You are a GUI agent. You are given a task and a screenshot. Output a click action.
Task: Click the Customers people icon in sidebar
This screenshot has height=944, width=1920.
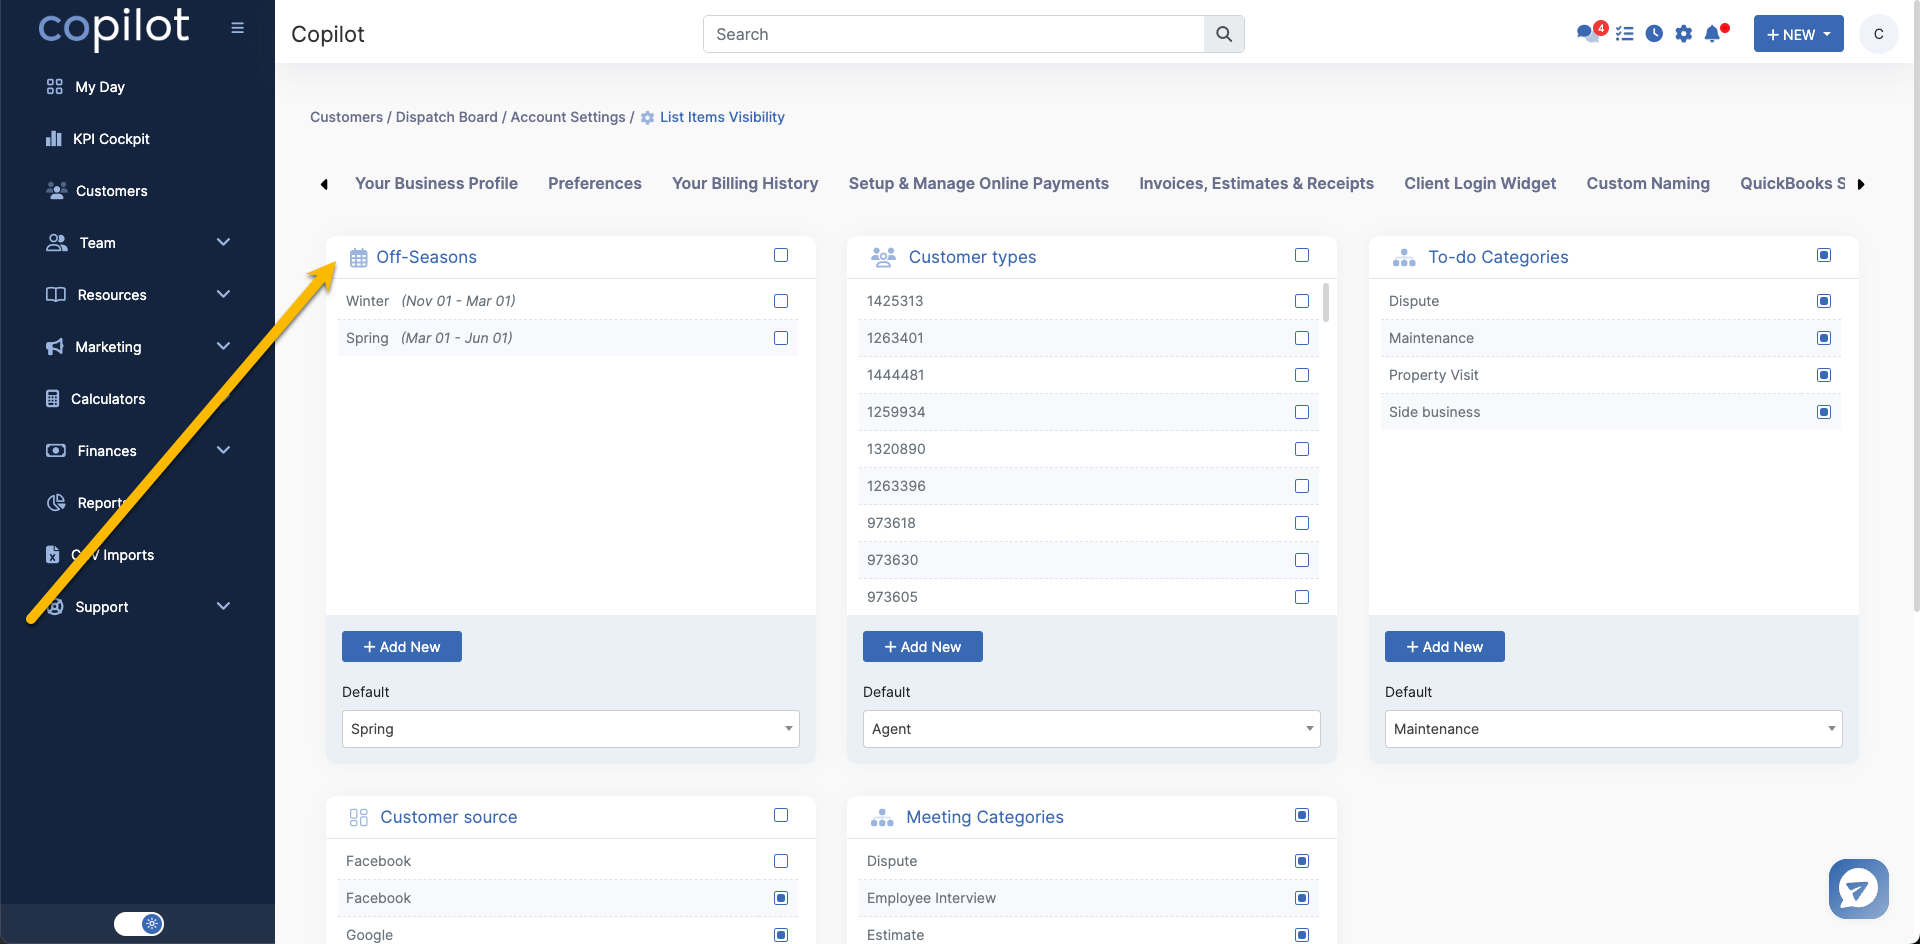click(57, 190)
